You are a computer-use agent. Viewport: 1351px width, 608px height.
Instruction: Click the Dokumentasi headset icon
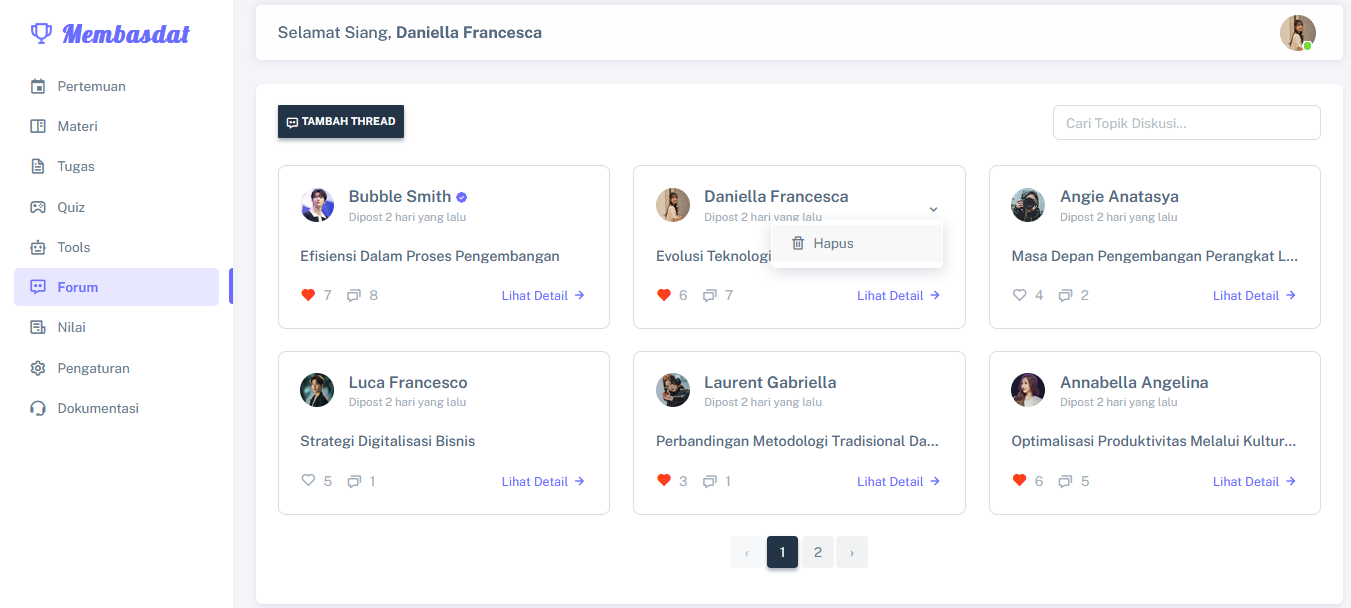(x=38, y=408)
